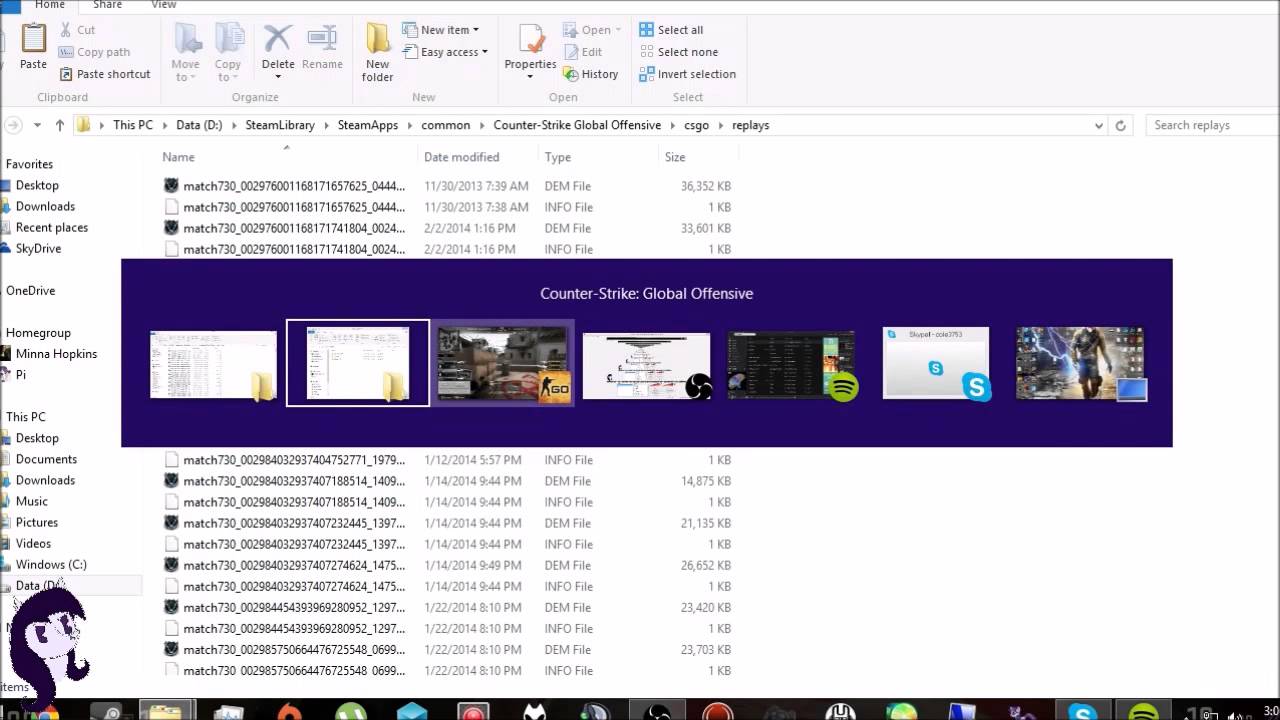The image size is (1280, 720).
Task: Switch to the Desktop thumbnail in switcher
Action: (x=1080, y=364)
